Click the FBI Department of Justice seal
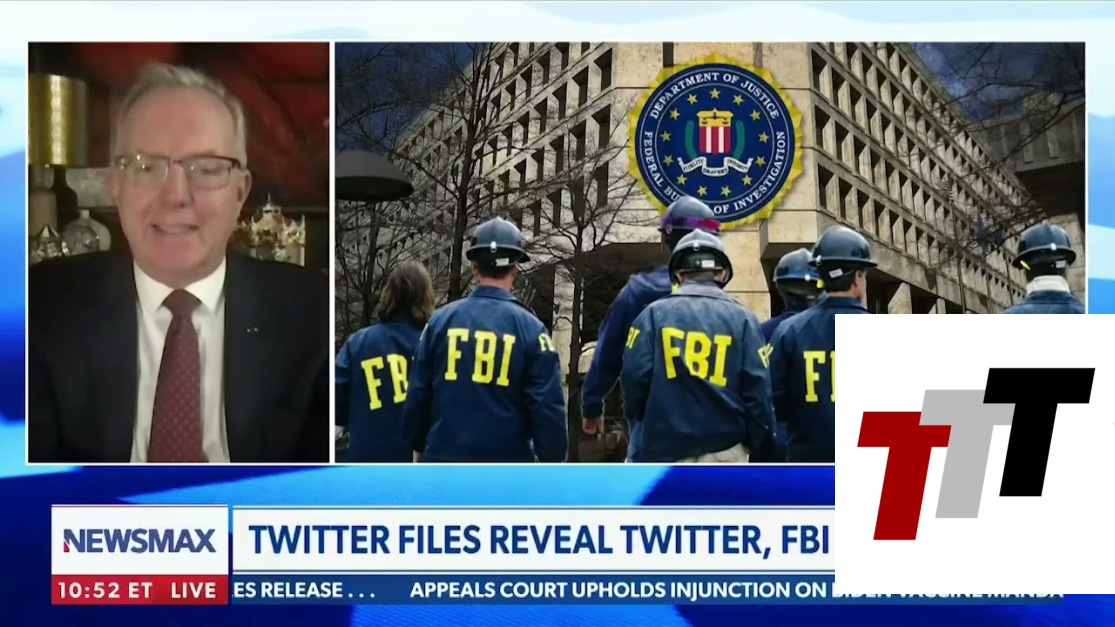Image resolution: width=1115 pixels, height=627 pixels. point(715,140)
